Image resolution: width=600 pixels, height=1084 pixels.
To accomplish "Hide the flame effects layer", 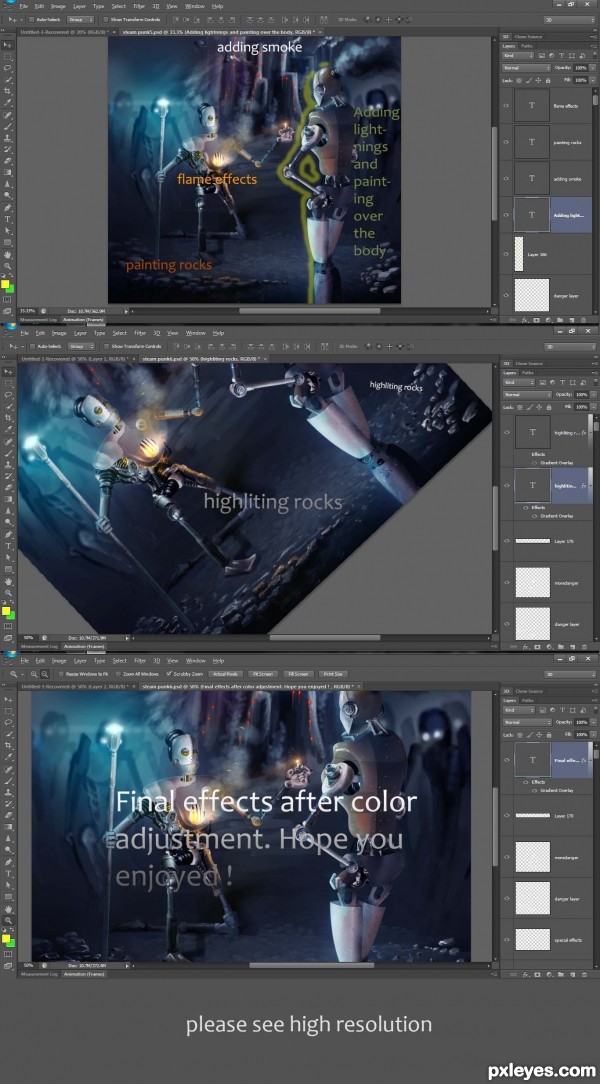I will (x=506, y=106).
